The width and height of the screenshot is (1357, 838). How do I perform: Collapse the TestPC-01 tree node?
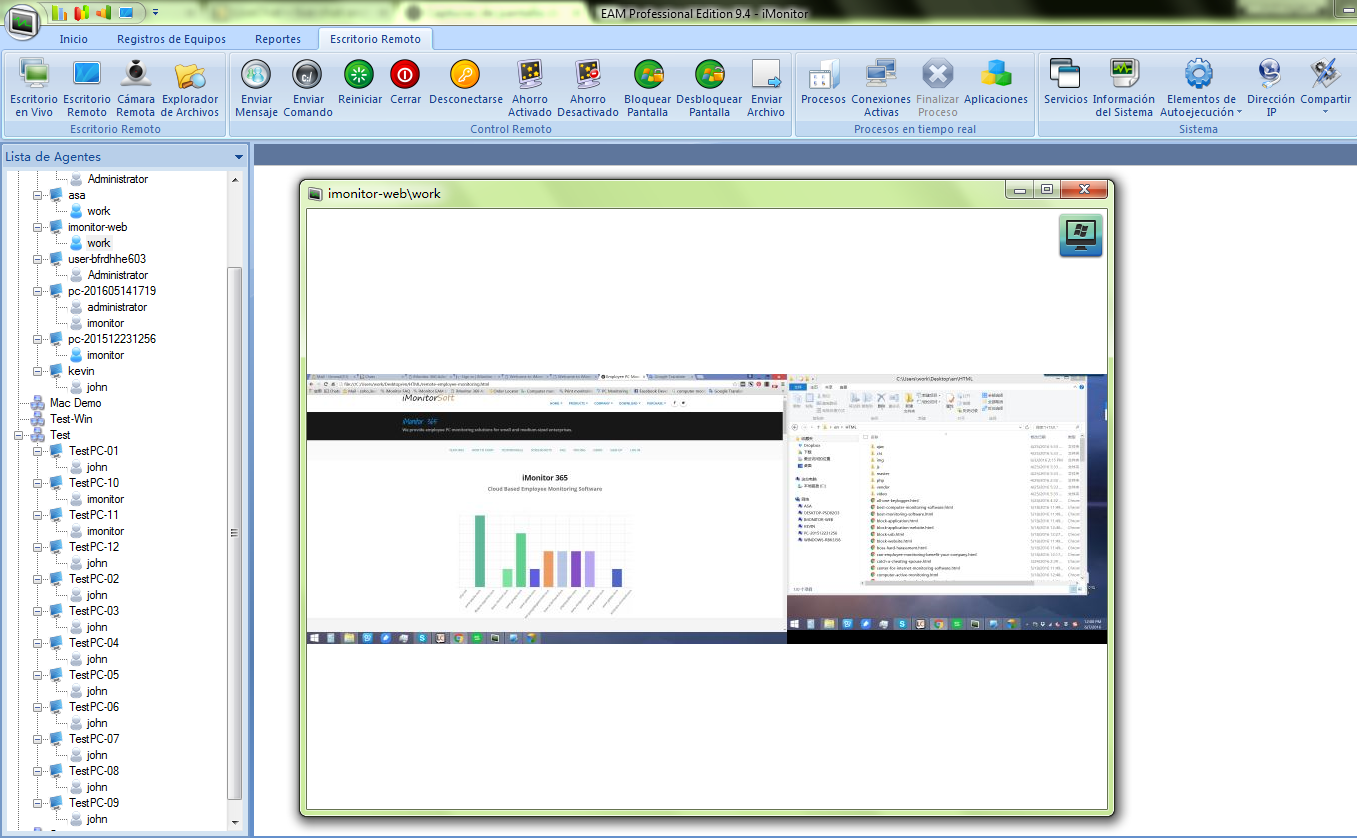tap(38, 451)
